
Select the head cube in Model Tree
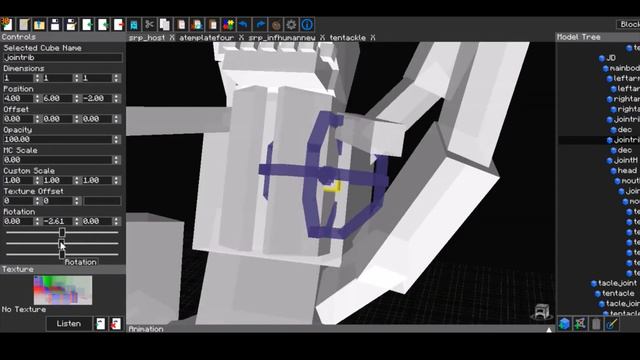[x=627, y=171]
